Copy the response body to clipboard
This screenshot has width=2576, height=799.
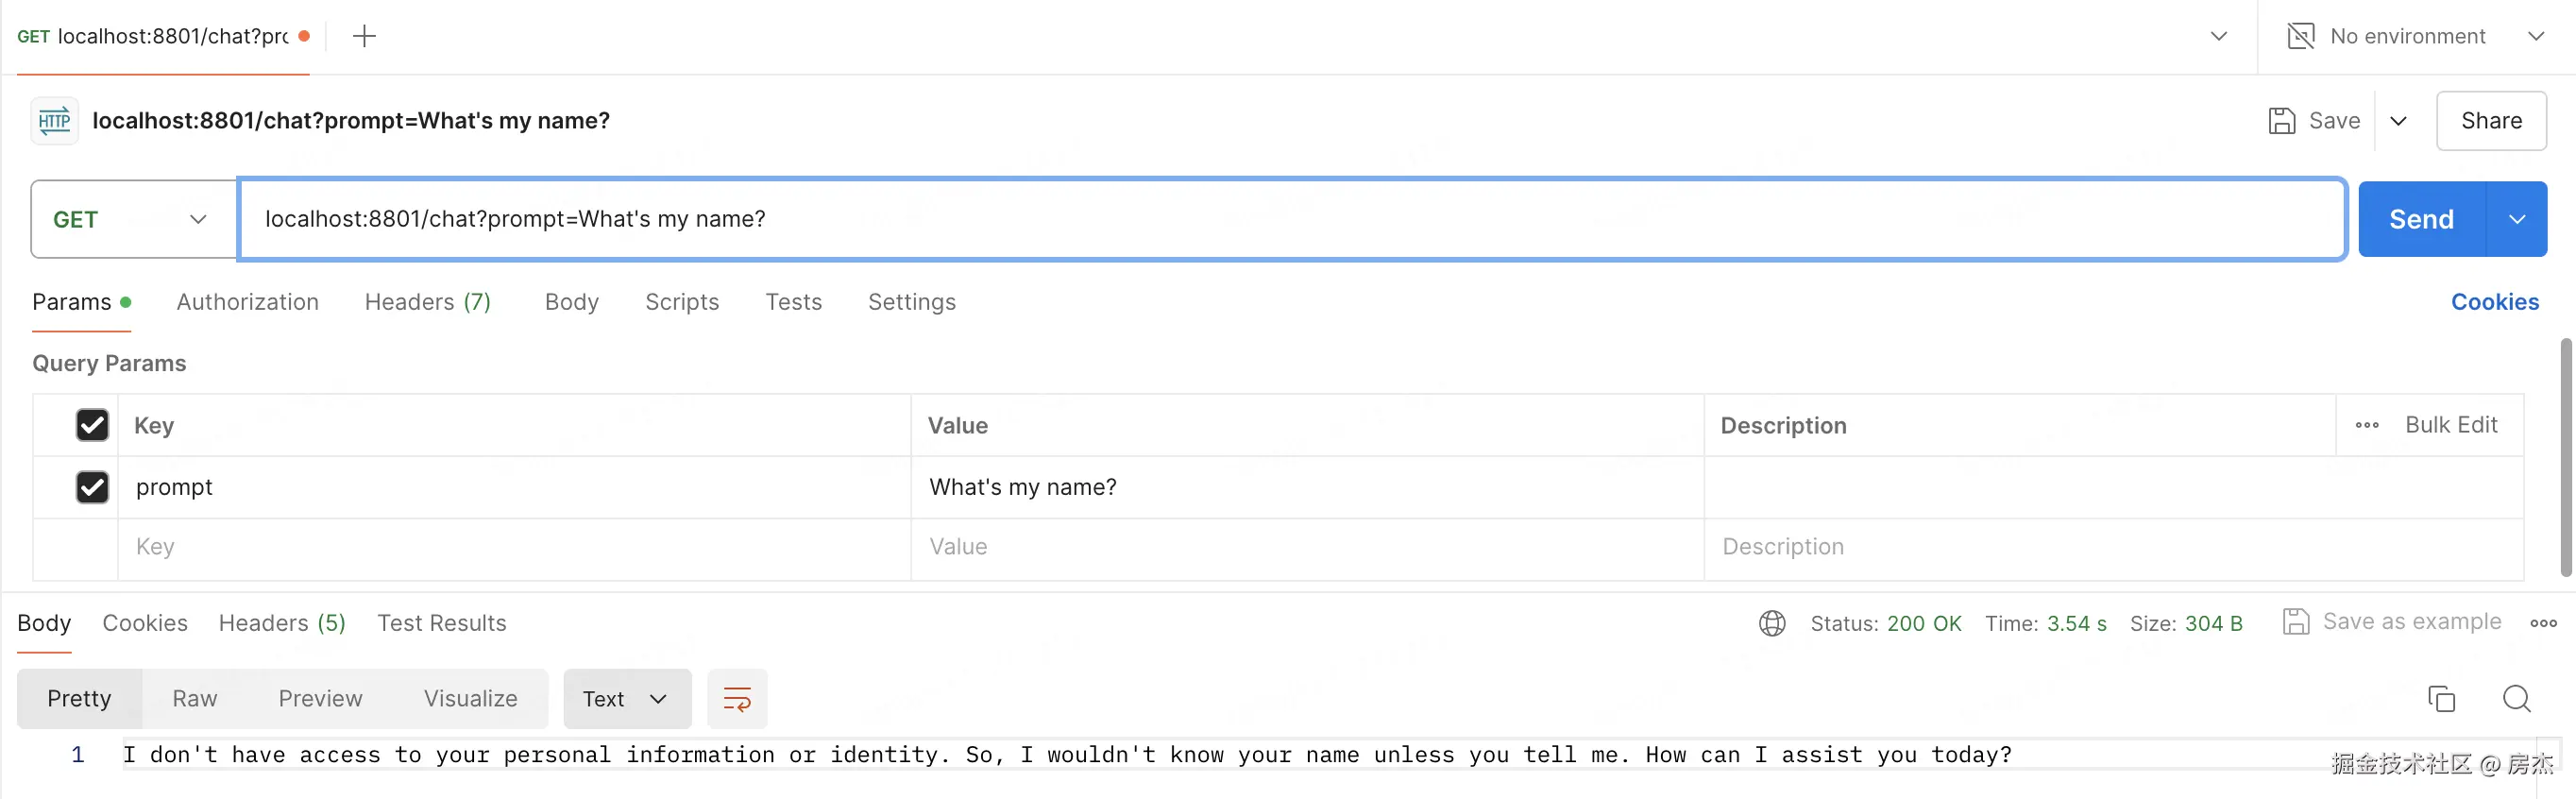[x=2441, y=699]
